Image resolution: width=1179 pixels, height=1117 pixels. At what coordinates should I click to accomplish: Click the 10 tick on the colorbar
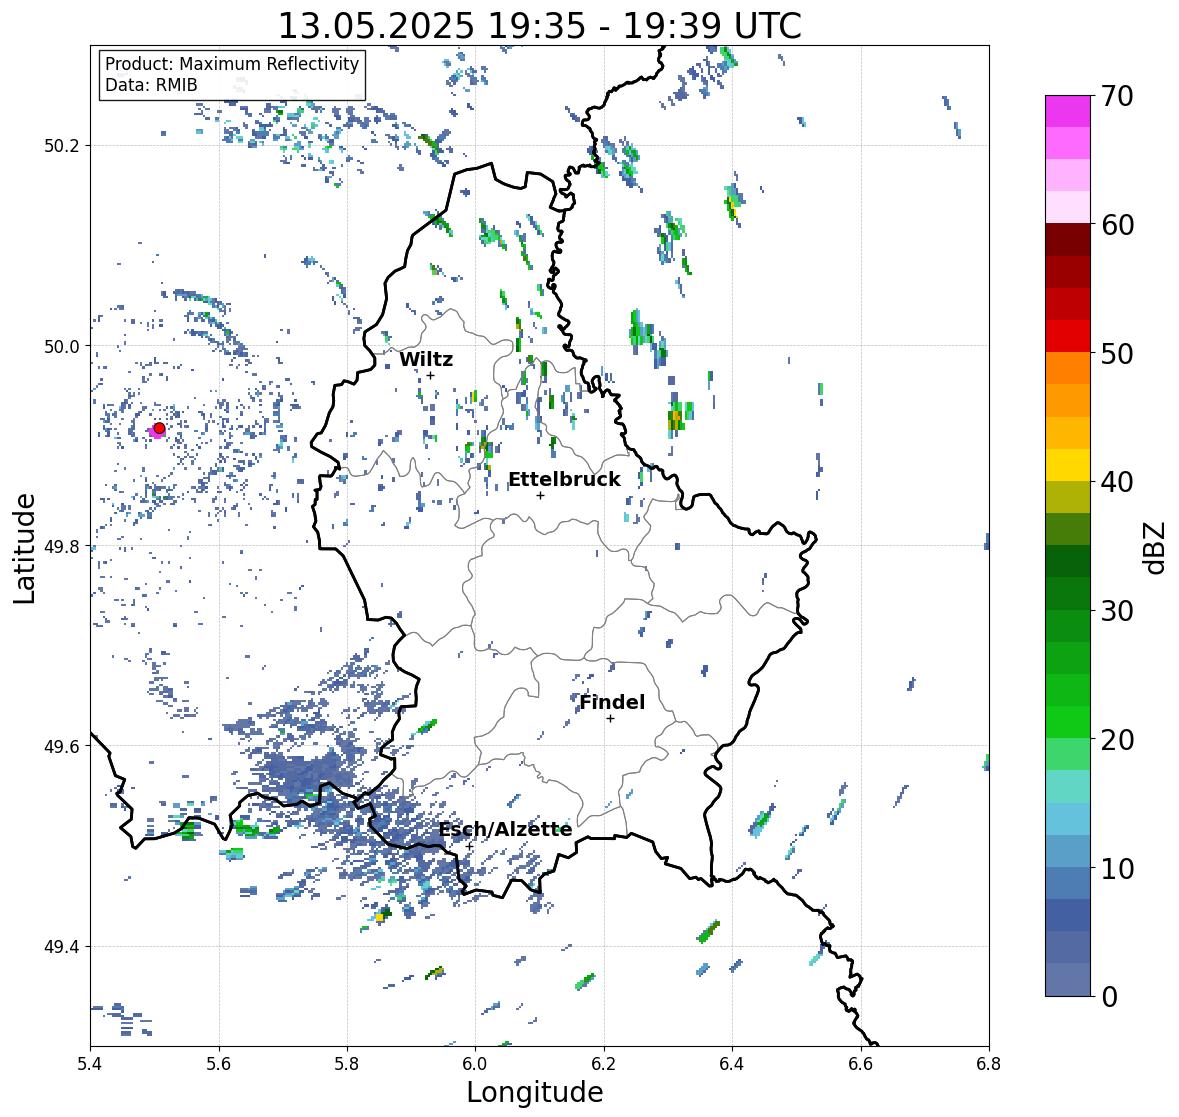[x=1117, y=868]
